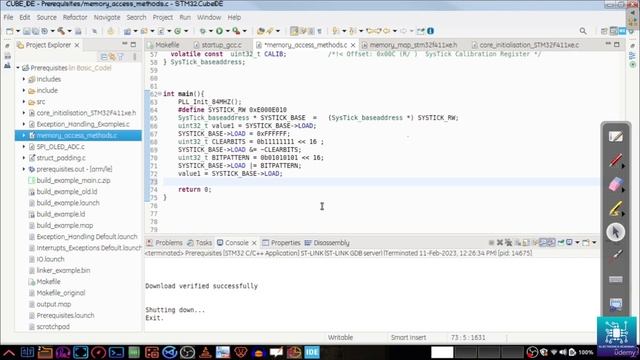This screenshot has width=640, height=360.
Task: Open the Edit menu
Action: (x=24, y=17)
